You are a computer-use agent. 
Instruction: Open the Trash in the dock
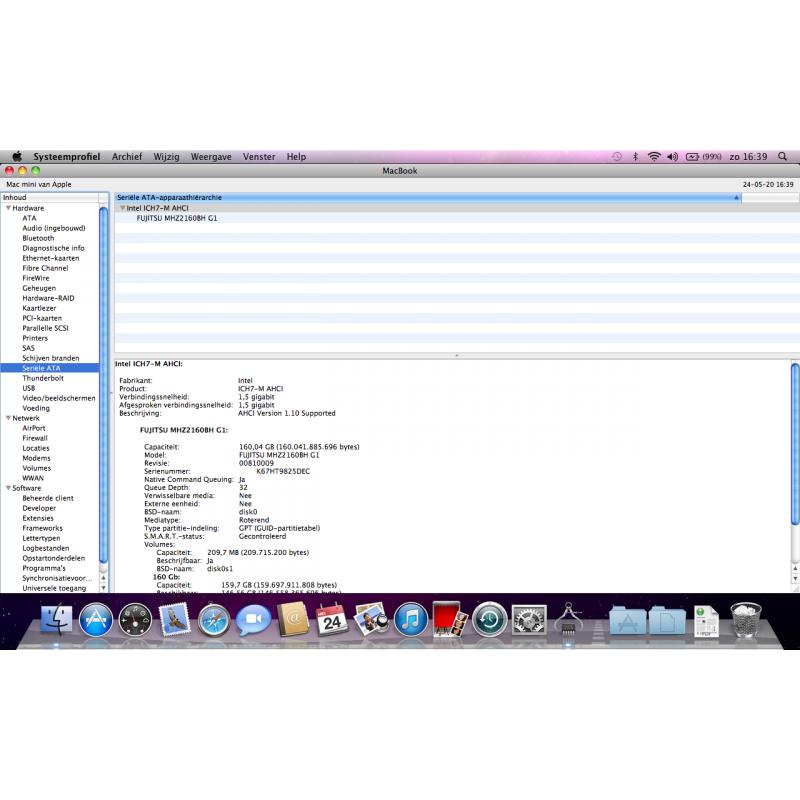746,619
